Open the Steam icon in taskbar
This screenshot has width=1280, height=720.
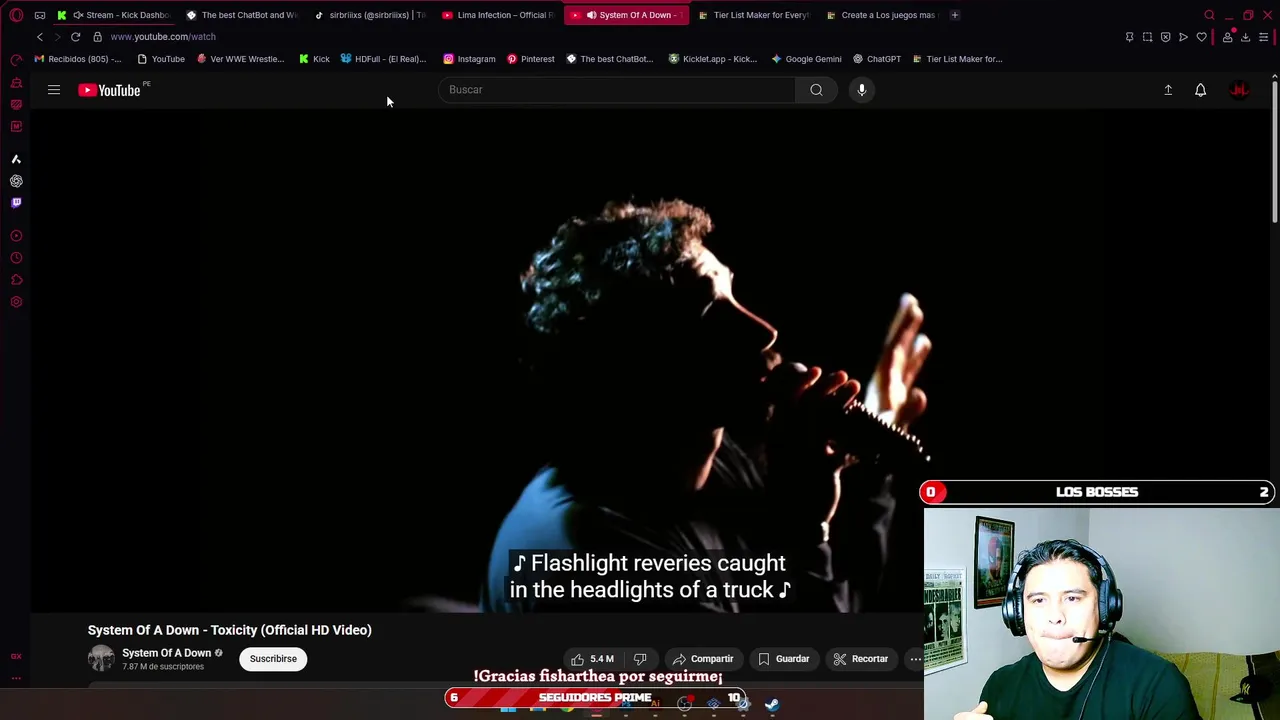[772, 704]
